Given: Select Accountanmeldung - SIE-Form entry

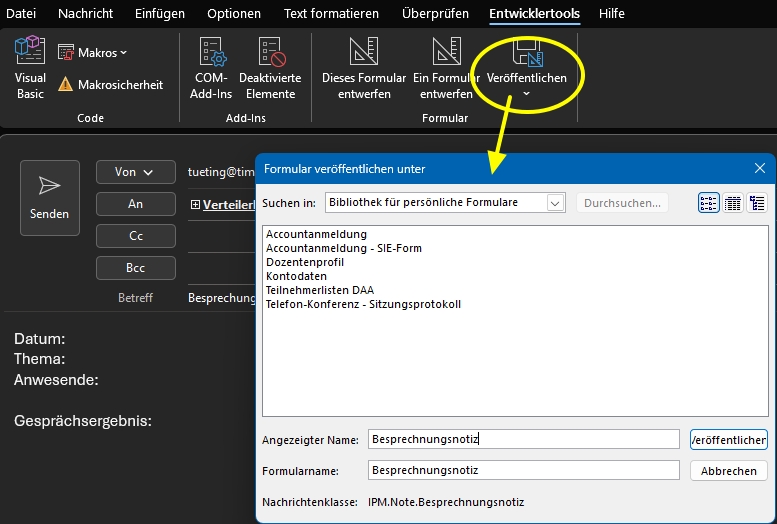Looking at the screenshot, I should (343, 248).
